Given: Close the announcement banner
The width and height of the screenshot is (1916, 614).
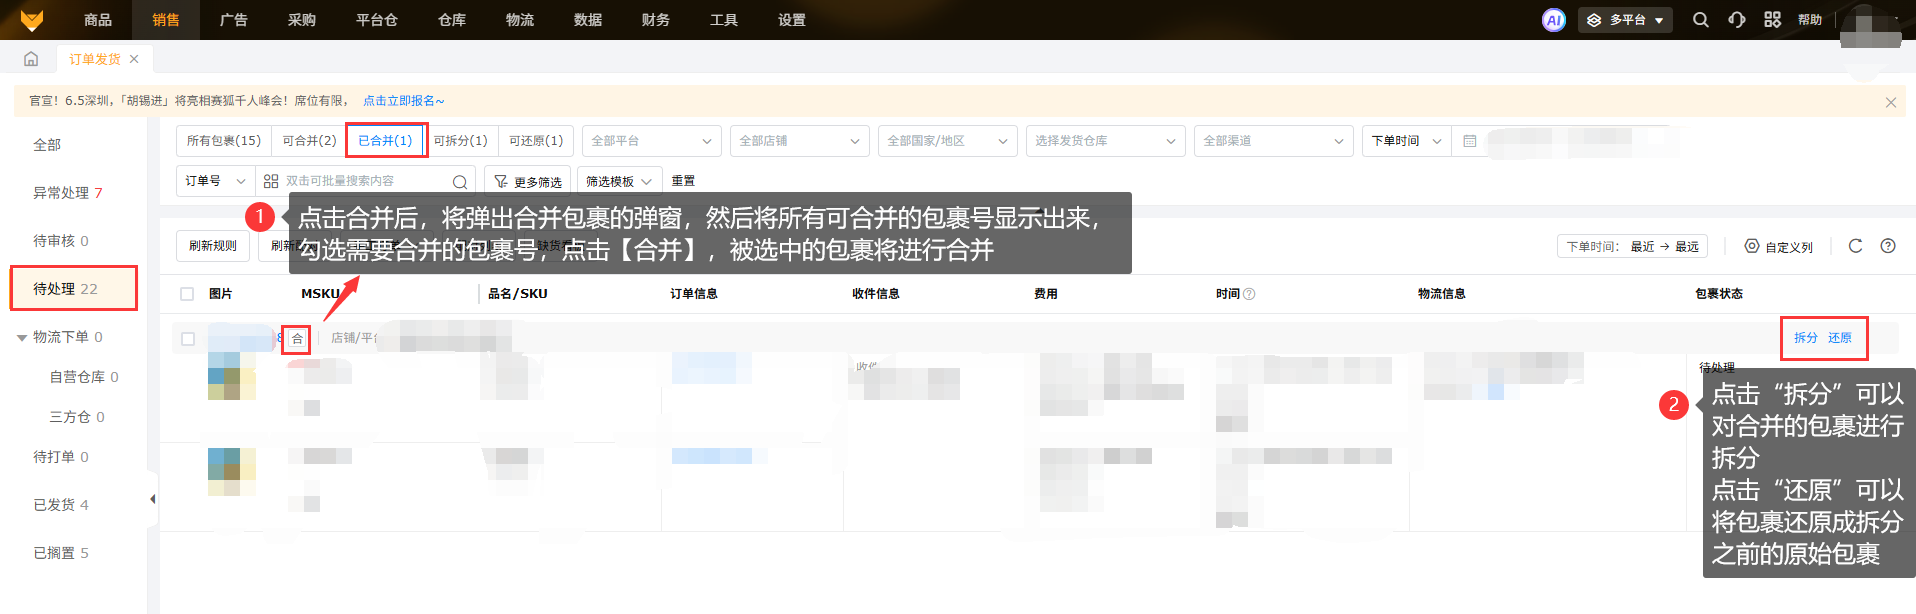Looking at the screenshot, I should tap(1890, 102).
